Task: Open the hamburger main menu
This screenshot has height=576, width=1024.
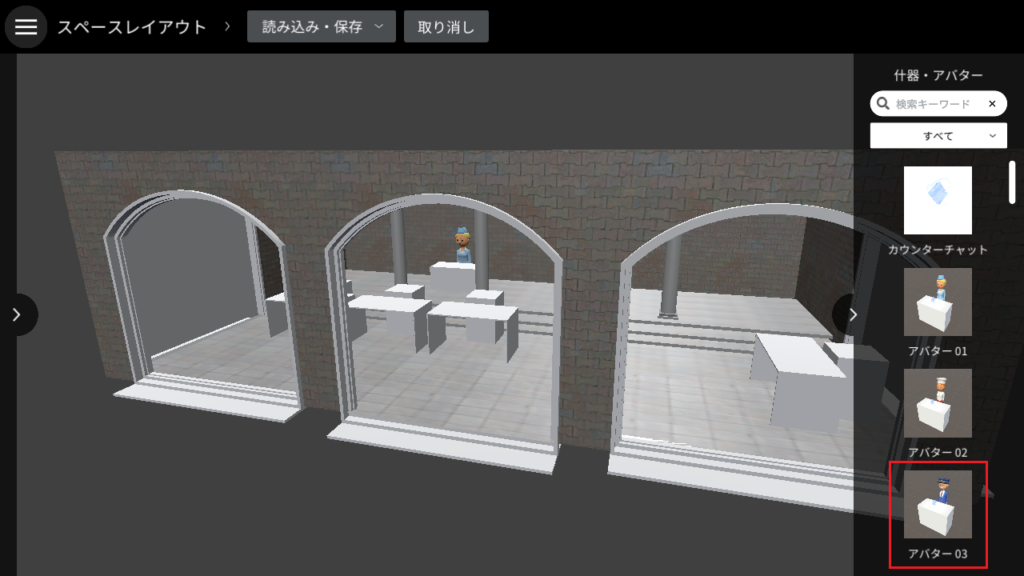Action: tap(26, 27)
